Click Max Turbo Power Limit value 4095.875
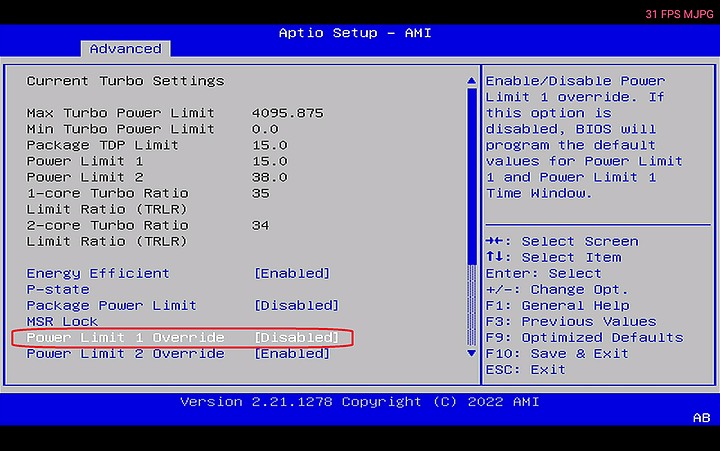Viewport: 720px width, 451px height. [x=287, y=113]
